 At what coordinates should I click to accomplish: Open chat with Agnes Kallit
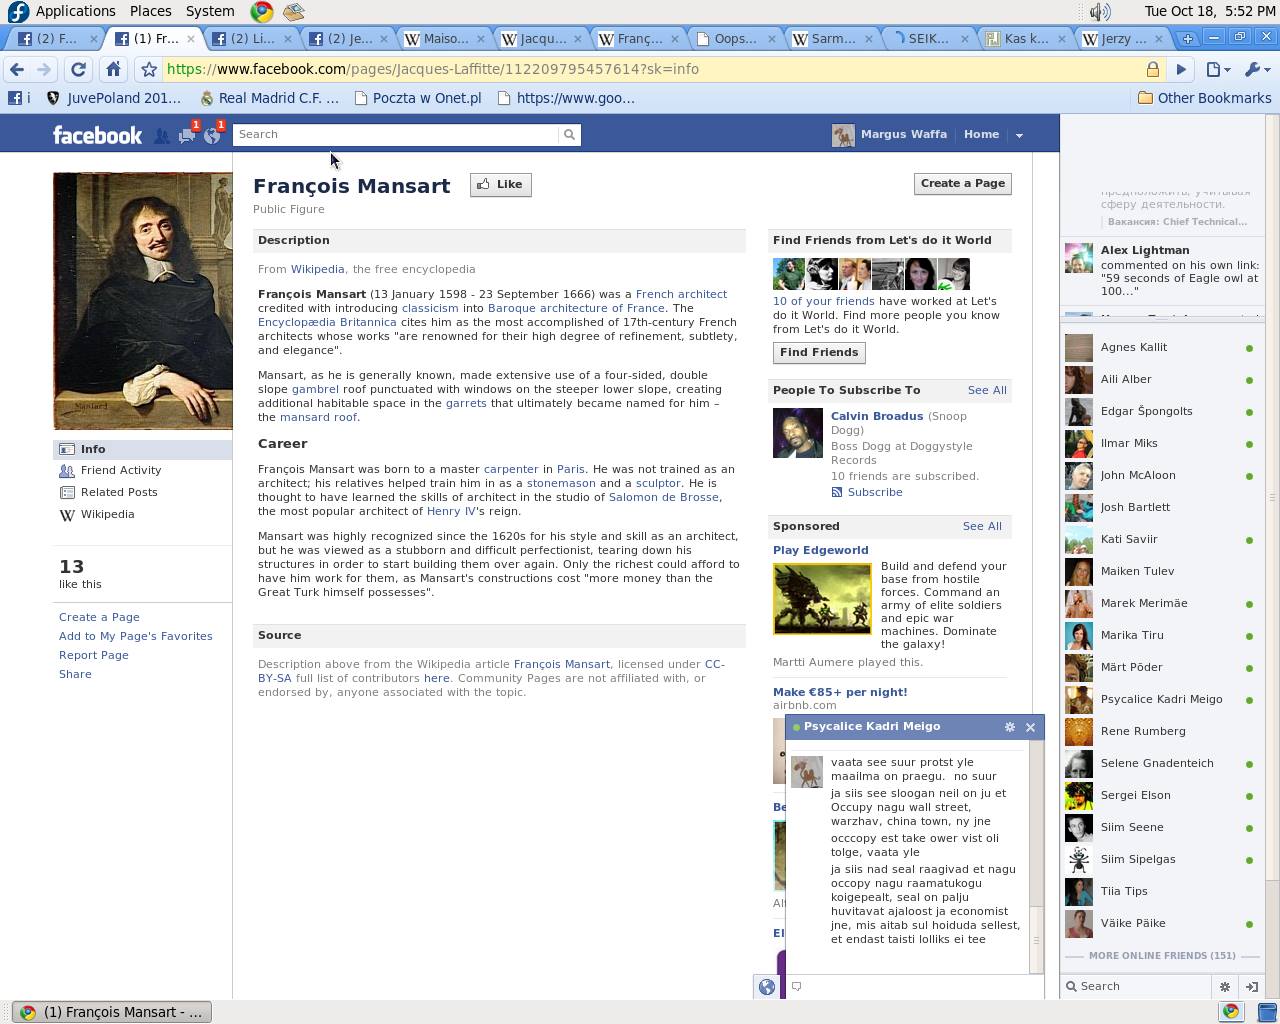pyautogui.click(x=1160, y=347)
